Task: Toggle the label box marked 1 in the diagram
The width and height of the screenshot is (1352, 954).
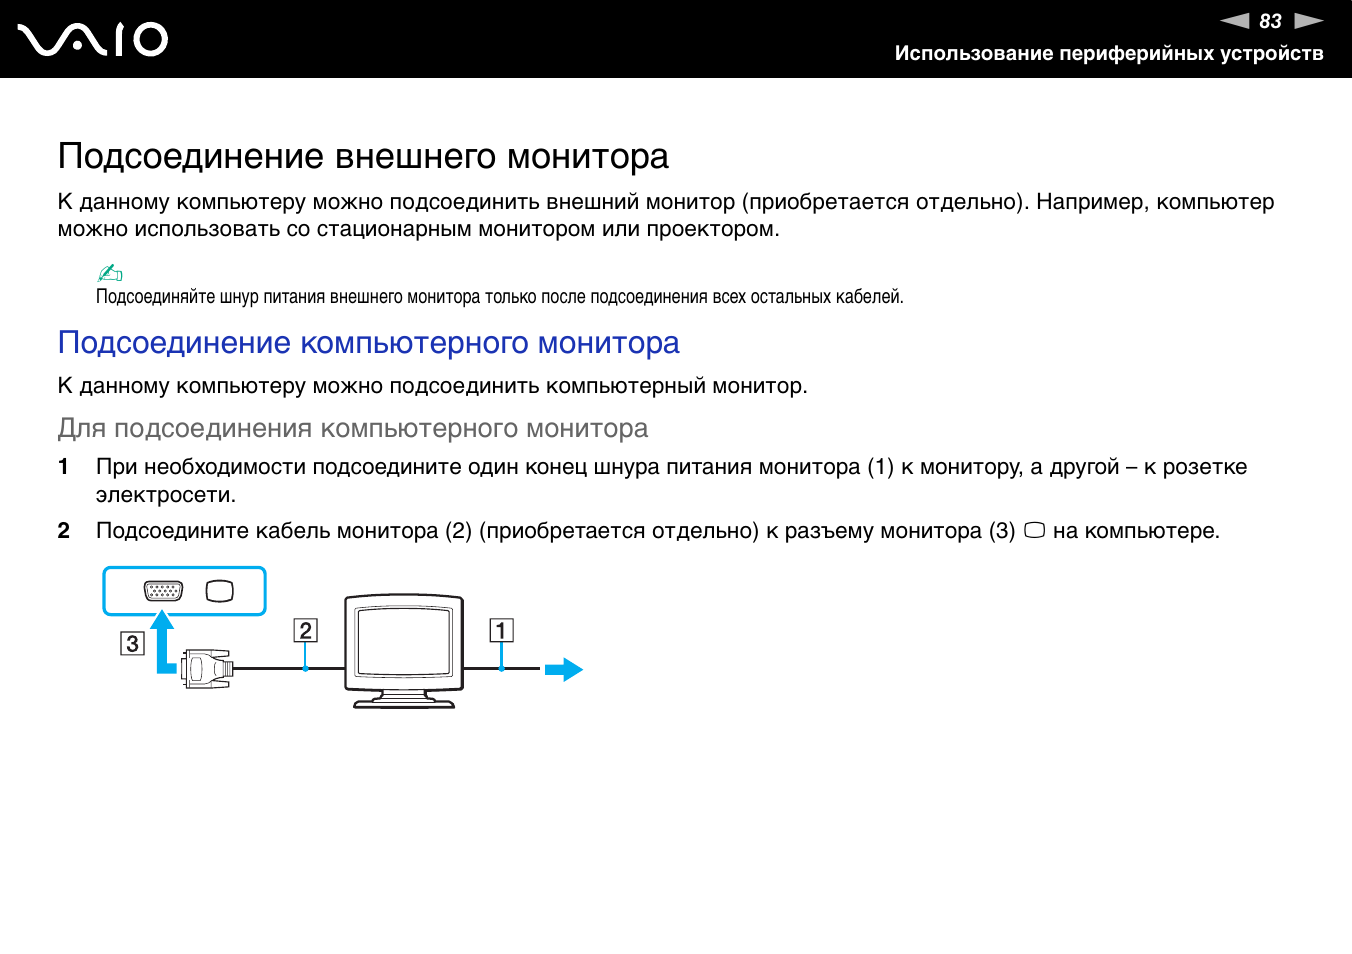Action: 501,631
